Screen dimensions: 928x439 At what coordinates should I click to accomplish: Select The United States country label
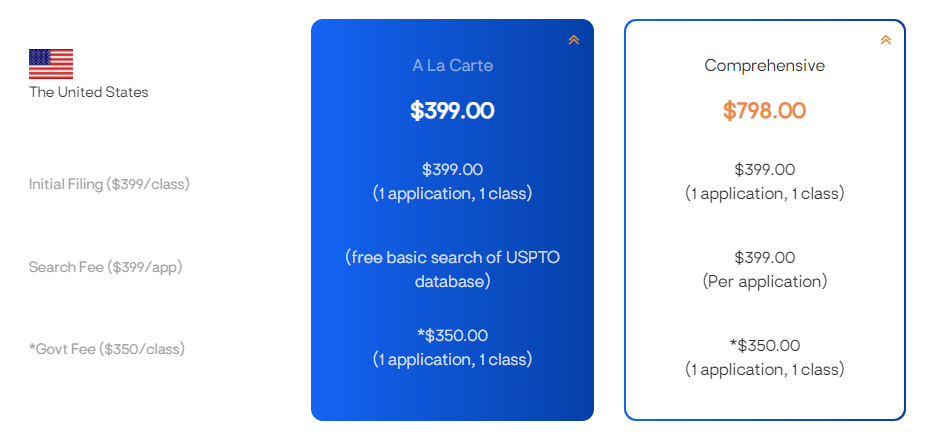(x=88, y=92)
